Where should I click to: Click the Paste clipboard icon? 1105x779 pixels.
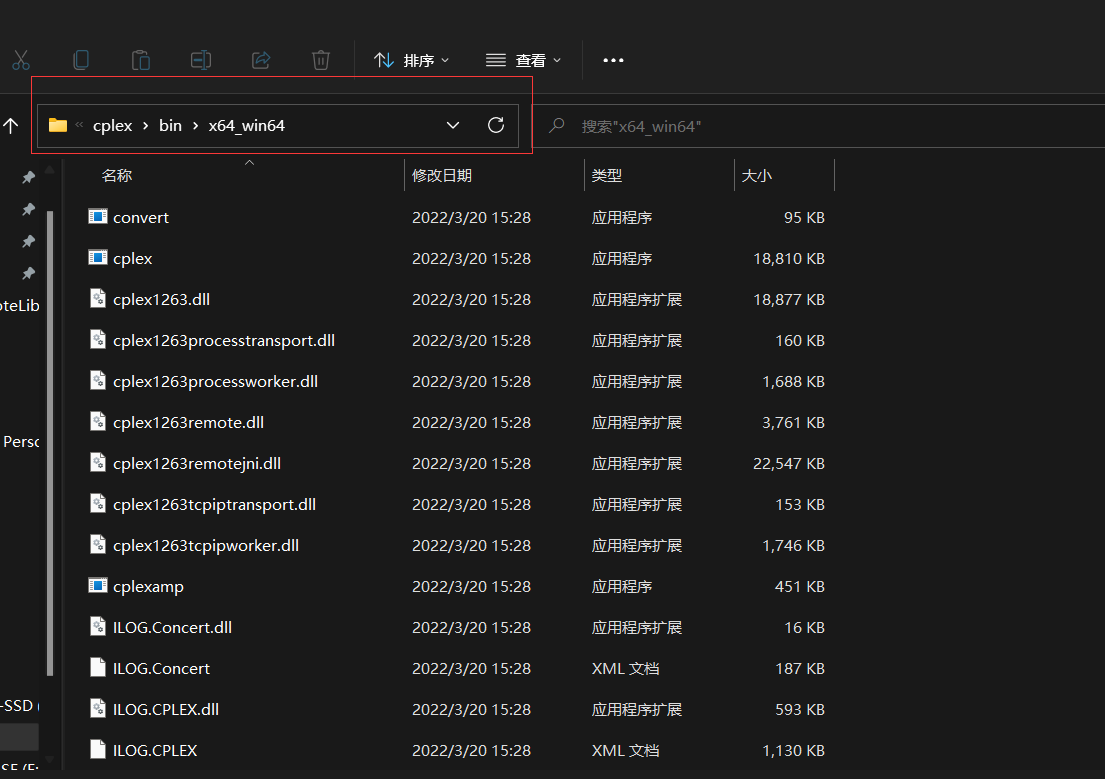(x=141, y=60)
